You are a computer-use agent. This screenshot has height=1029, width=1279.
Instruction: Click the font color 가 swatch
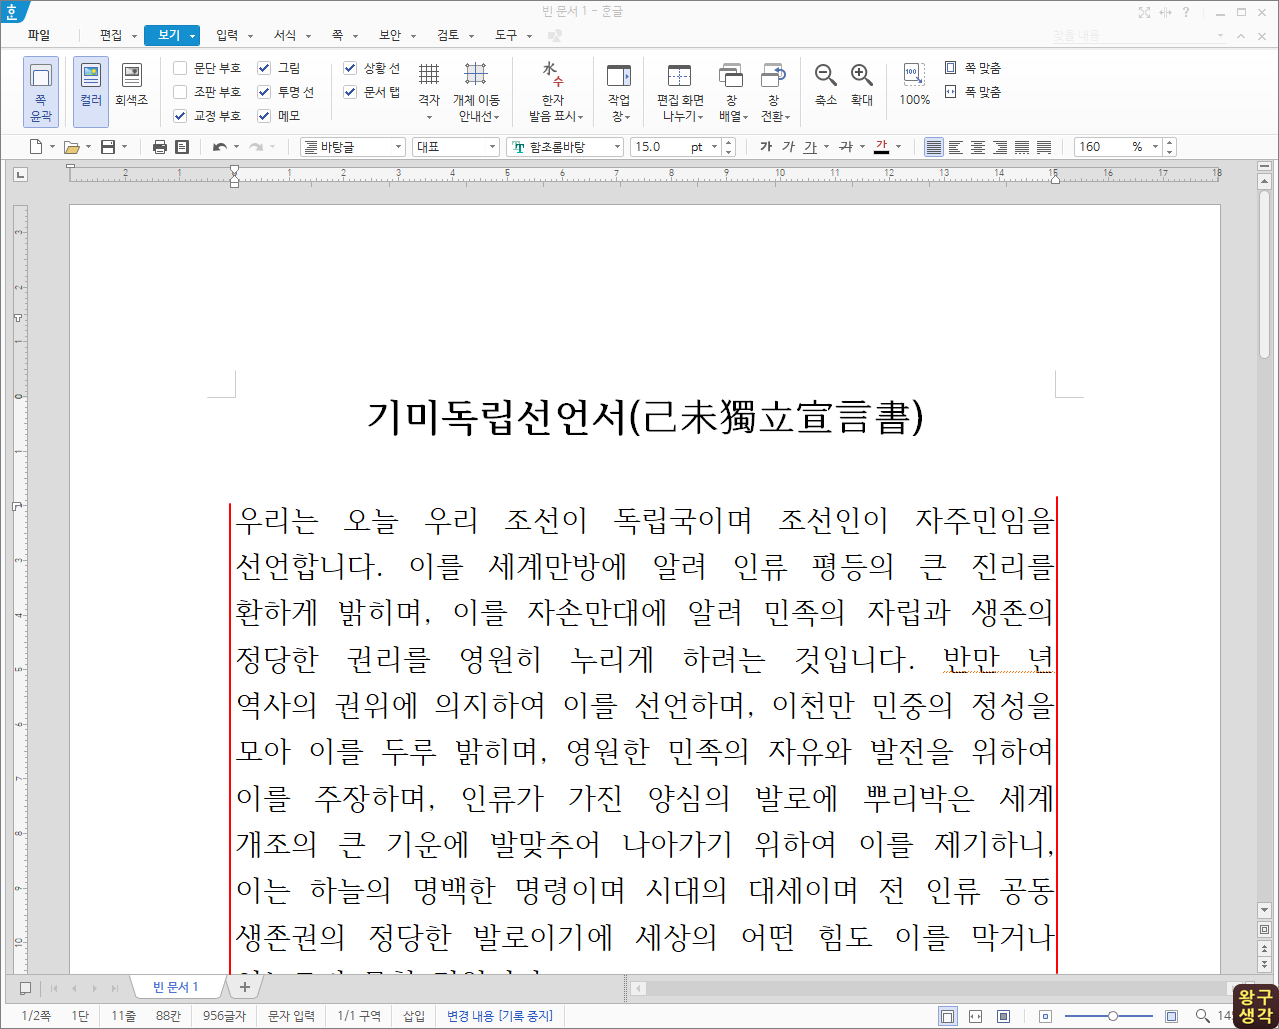tap(881, 147)
